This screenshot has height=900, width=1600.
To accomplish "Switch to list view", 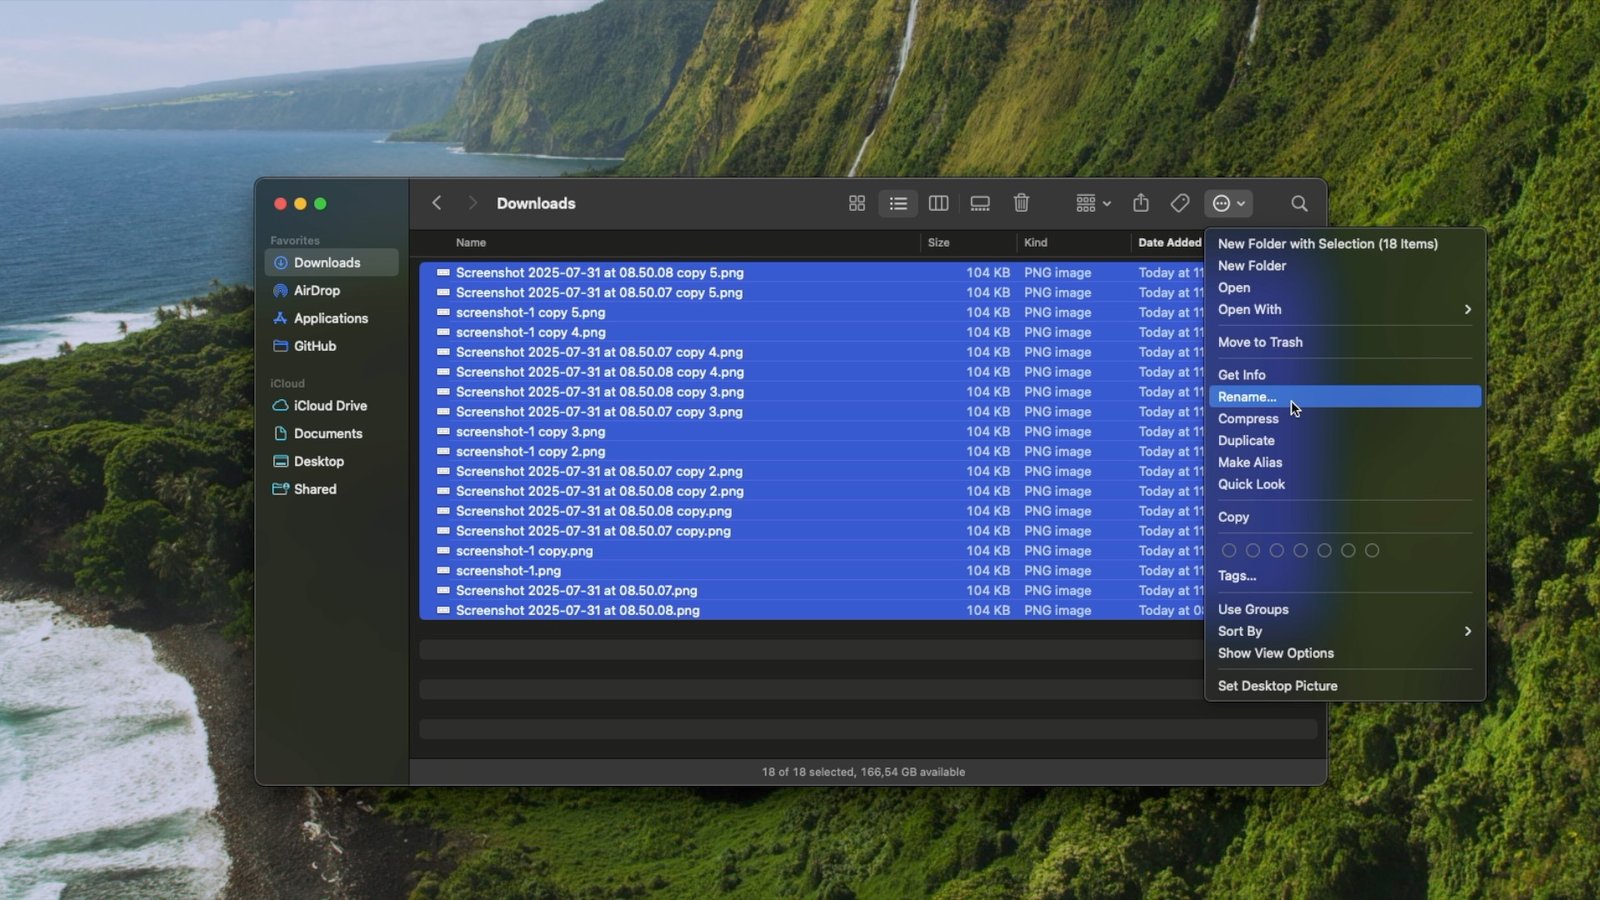I will 898,203.
